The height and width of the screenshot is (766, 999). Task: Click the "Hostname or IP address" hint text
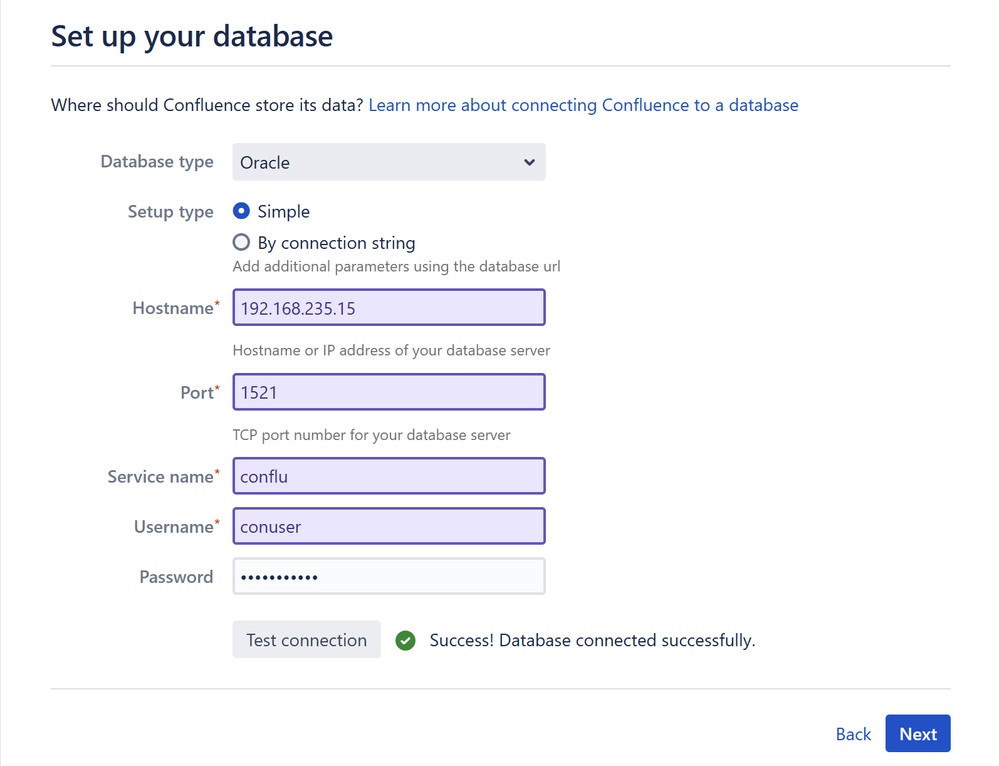tap(391, 350)
